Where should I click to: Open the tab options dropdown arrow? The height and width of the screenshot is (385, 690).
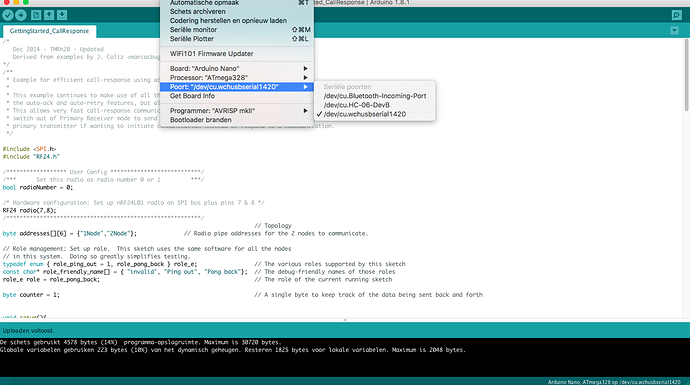[x=674, y=30]
